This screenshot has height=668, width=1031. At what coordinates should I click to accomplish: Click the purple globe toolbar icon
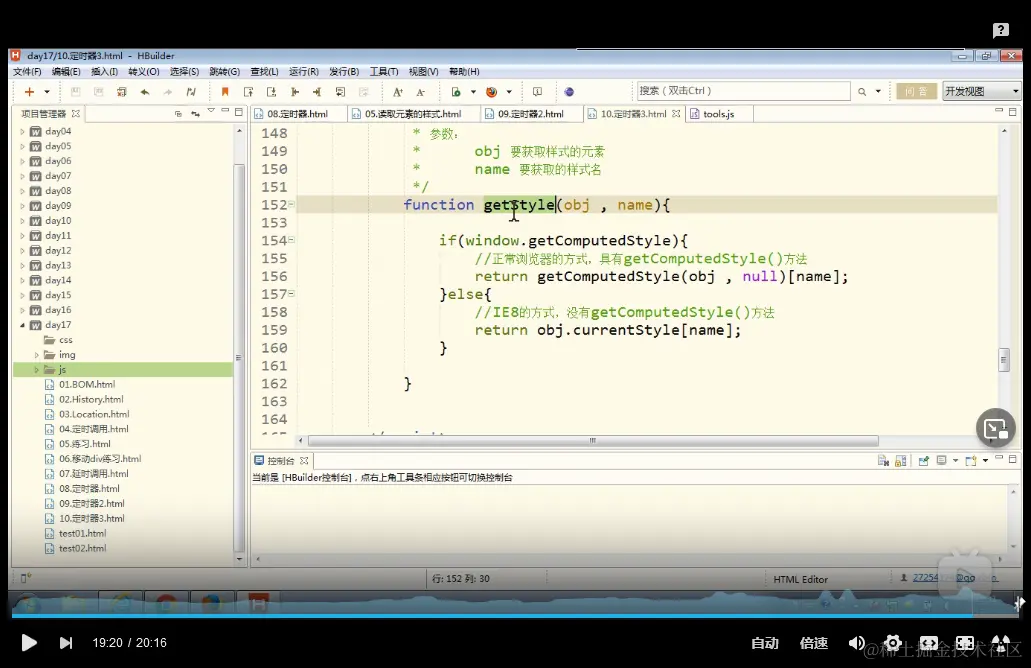pos(569,92)
